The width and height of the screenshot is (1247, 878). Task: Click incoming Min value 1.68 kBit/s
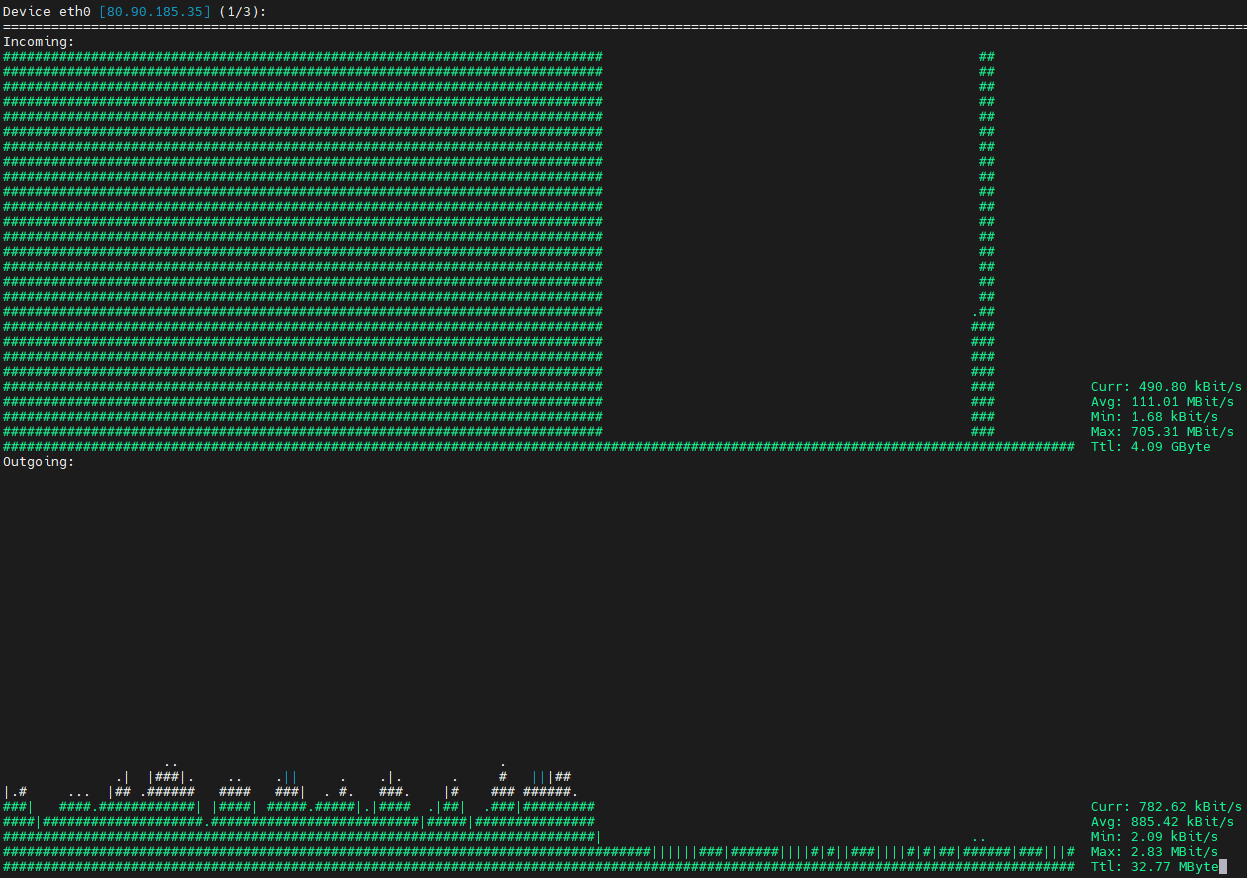tap(1178, 417)
